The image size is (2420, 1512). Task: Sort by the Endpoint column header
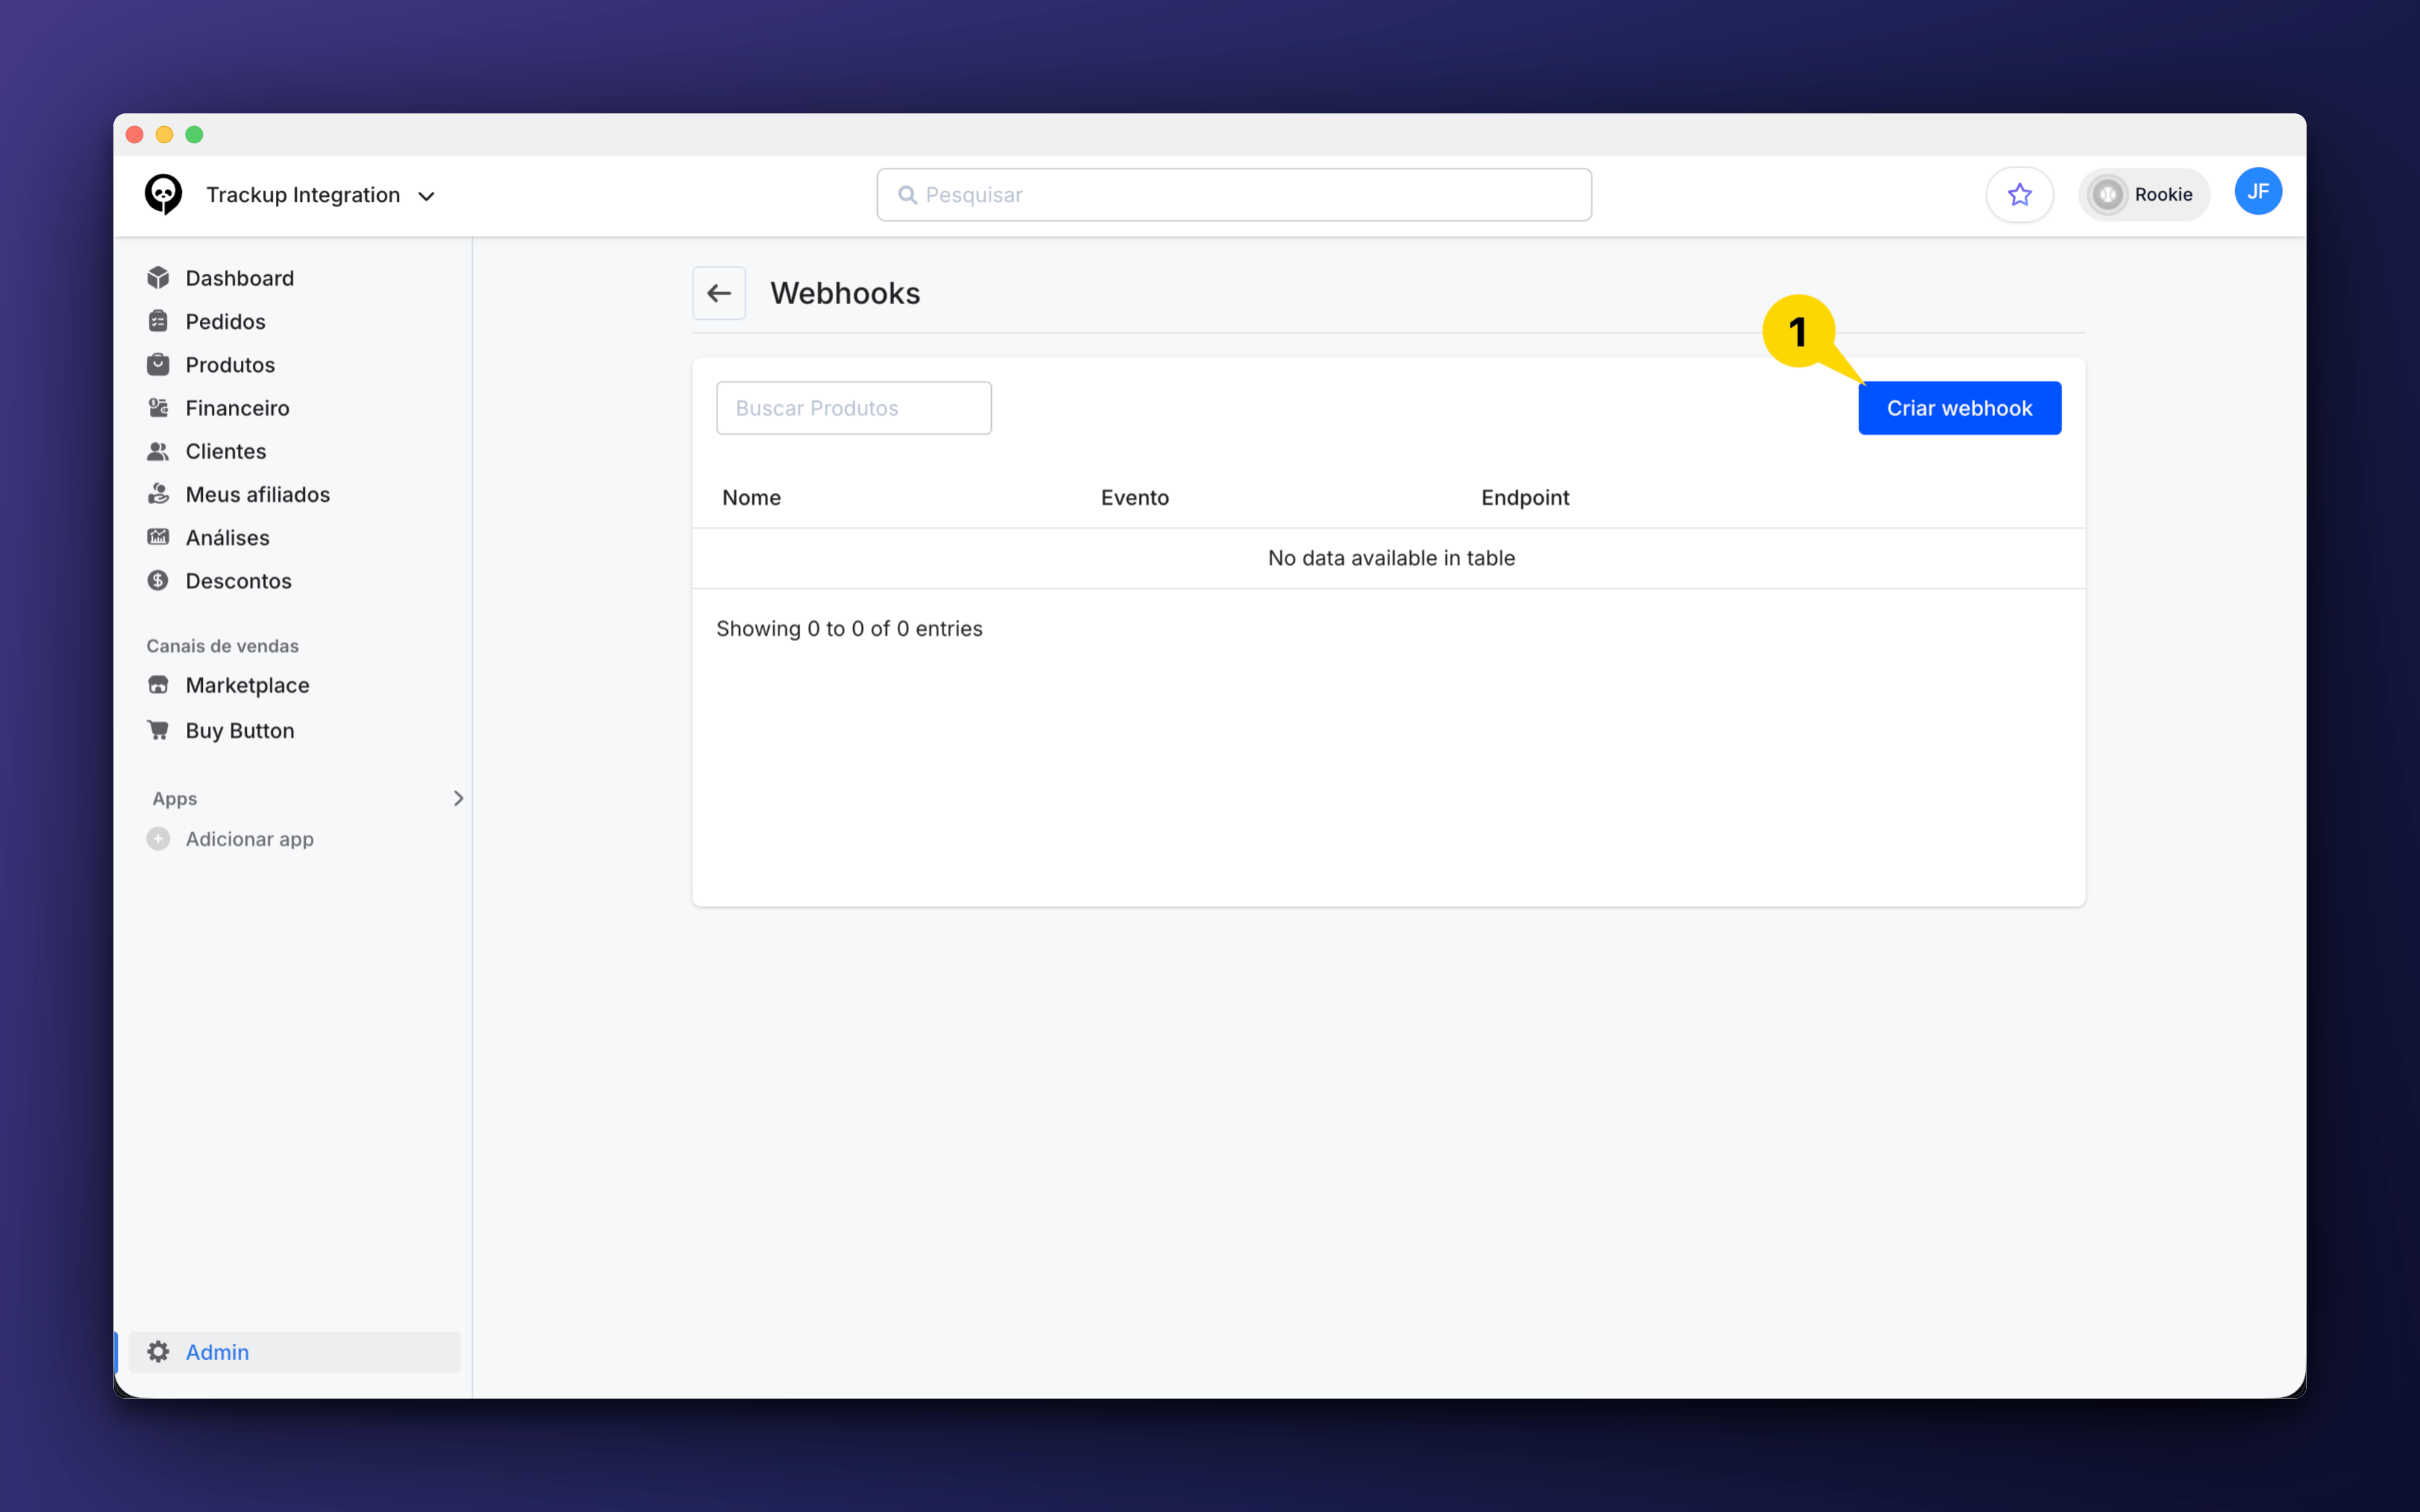coord(1525,497)
